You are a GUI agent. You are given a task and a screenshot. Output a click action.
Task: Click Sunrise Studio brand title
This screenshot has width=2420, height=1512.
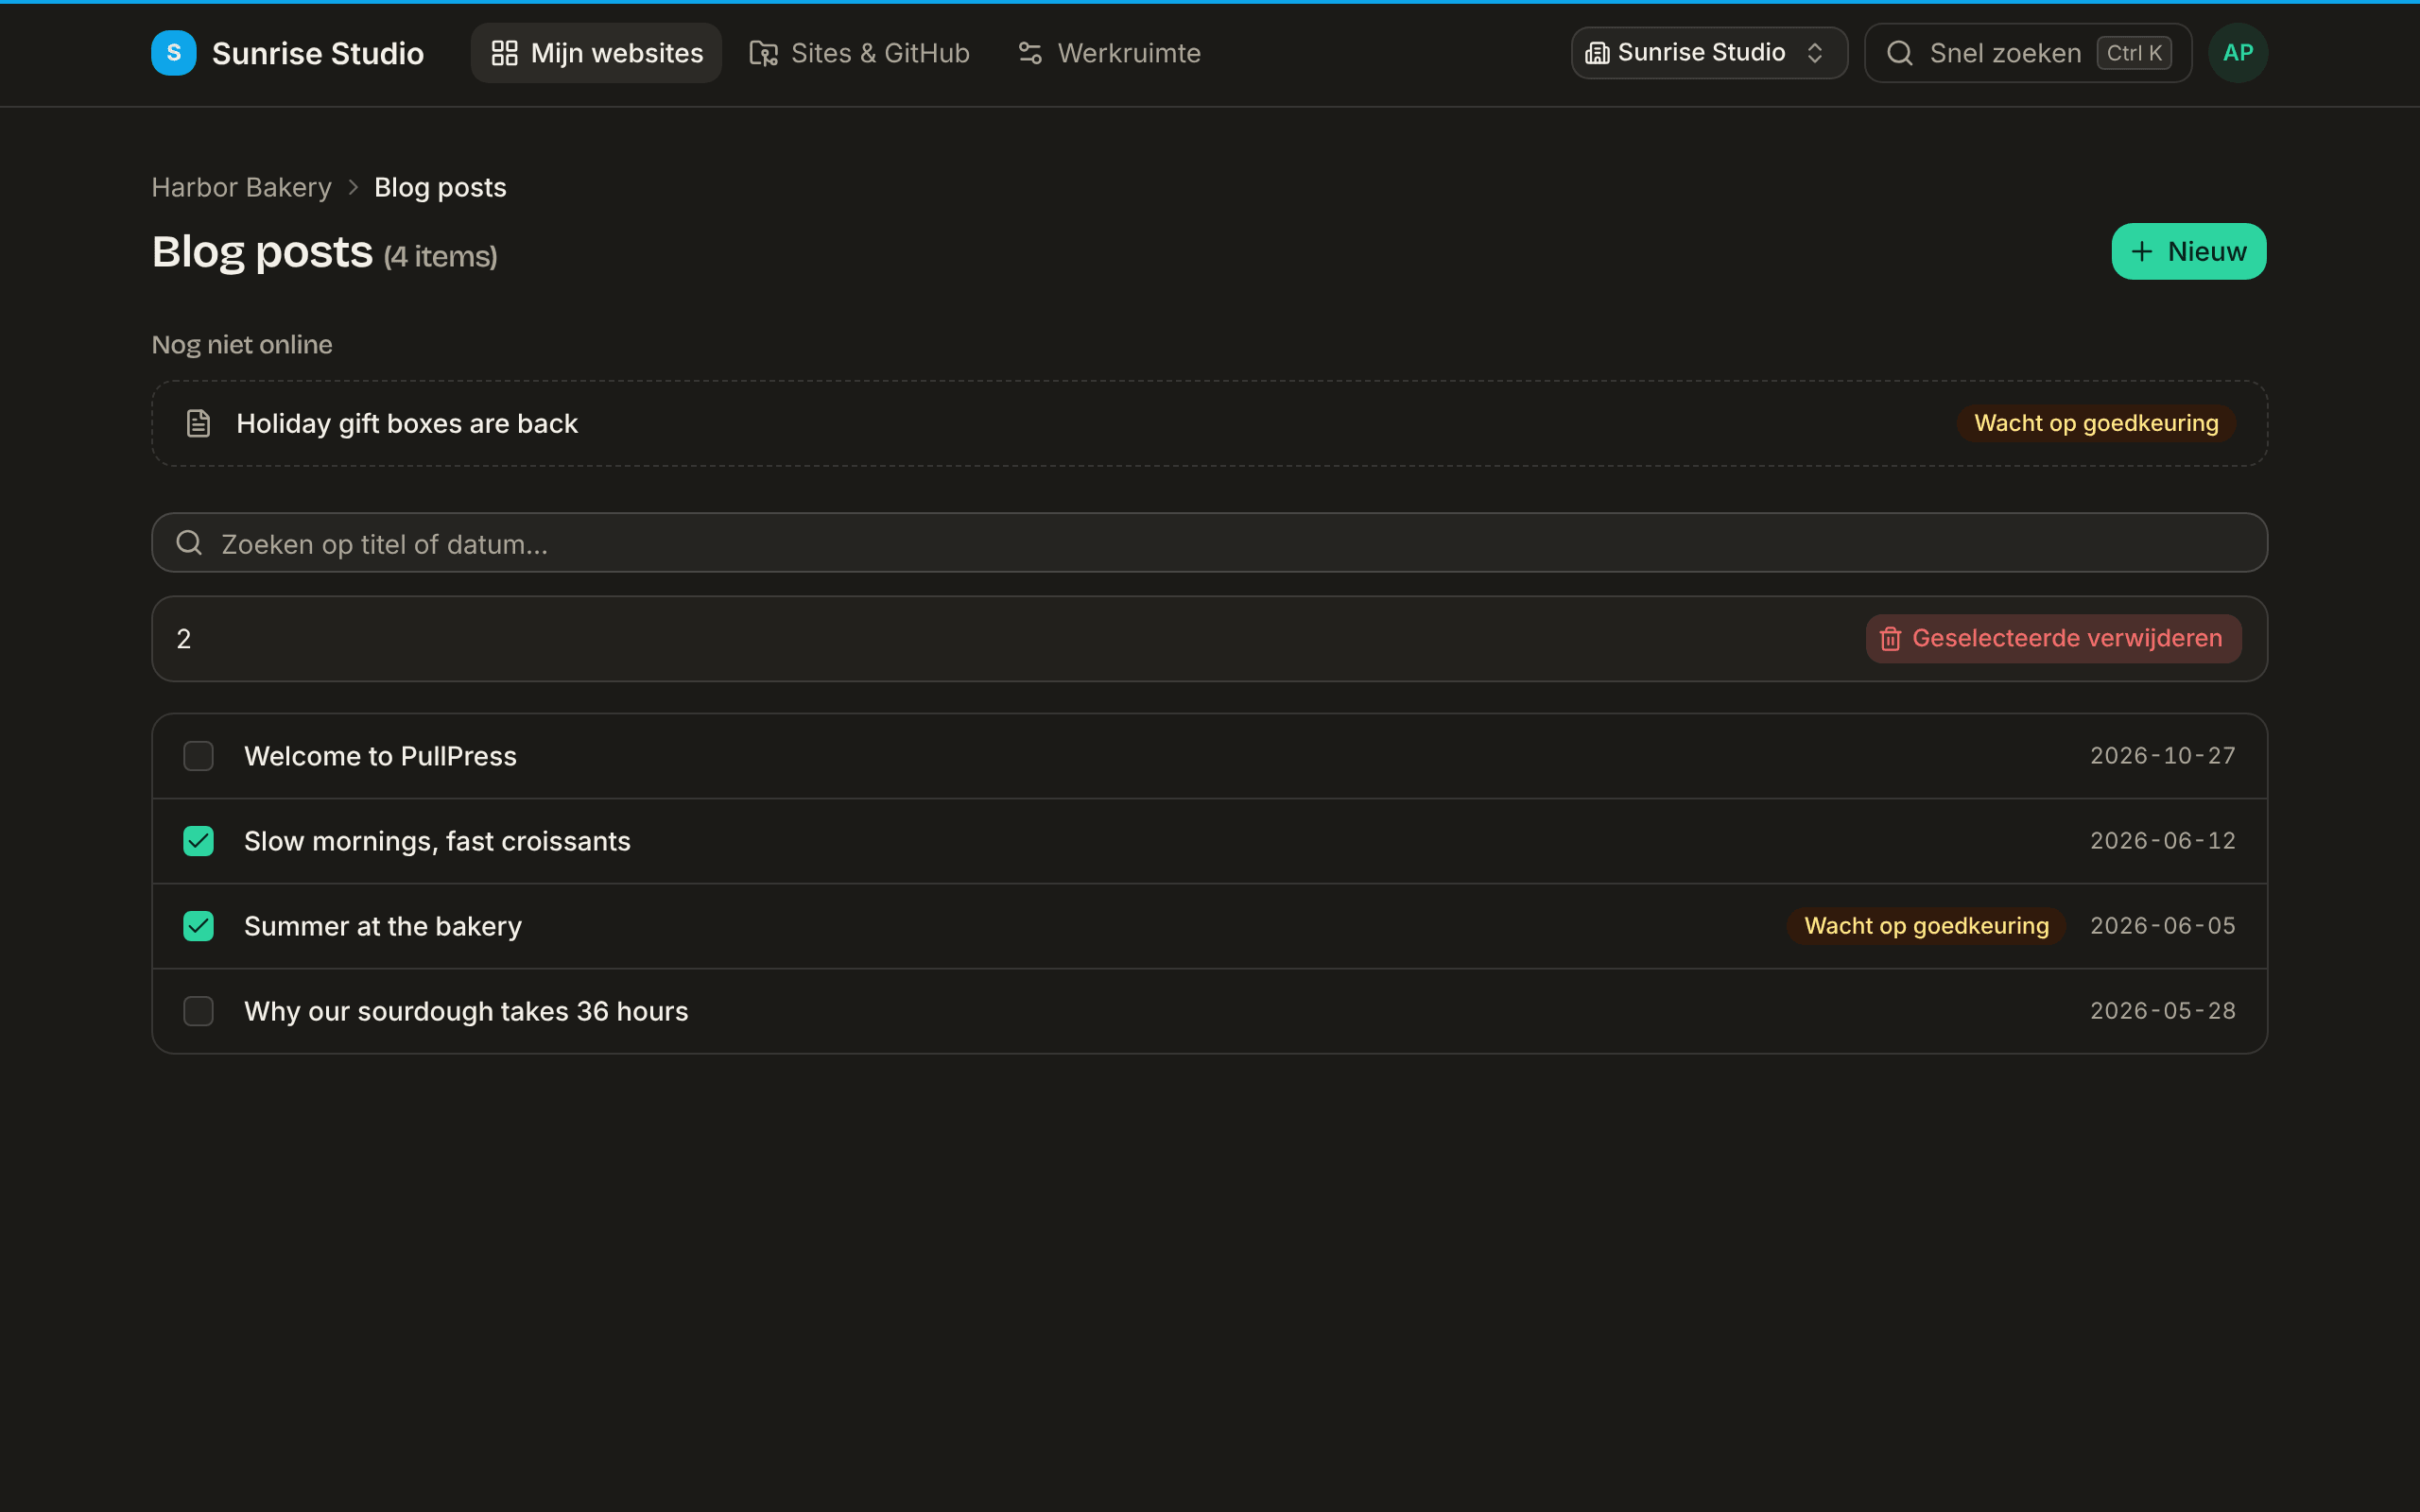click(318, 53)
